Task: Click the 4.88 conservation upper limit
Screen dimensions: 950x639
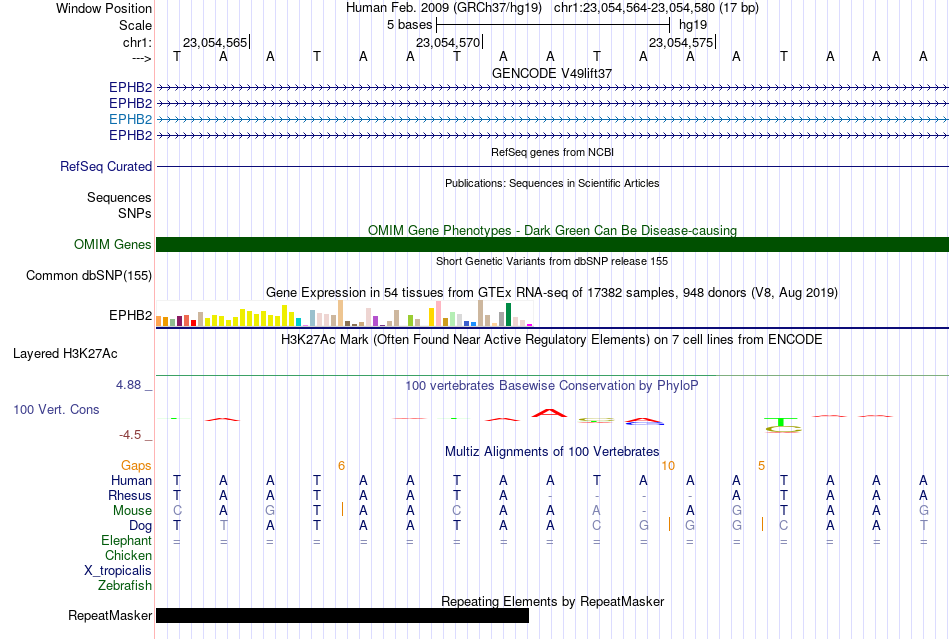Action: click(128, 385)
